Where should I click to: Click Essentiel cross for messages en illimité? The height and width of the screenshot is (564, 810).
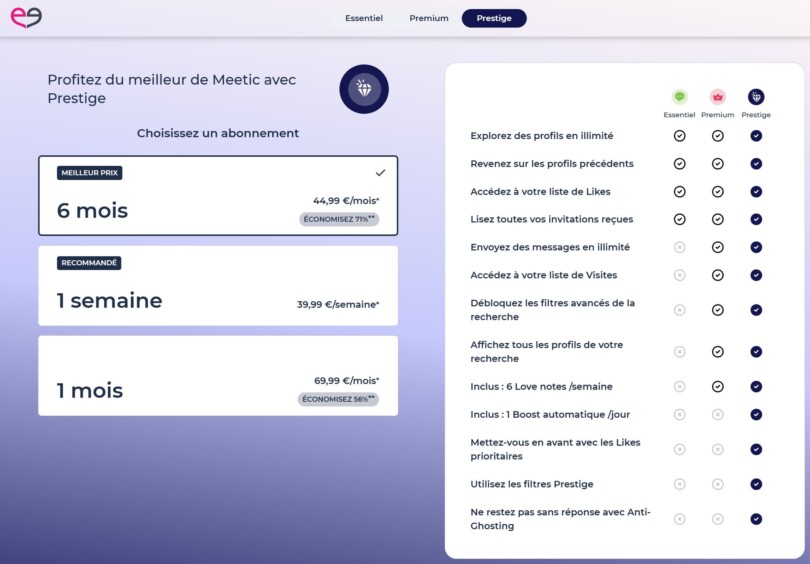point(679,247)
